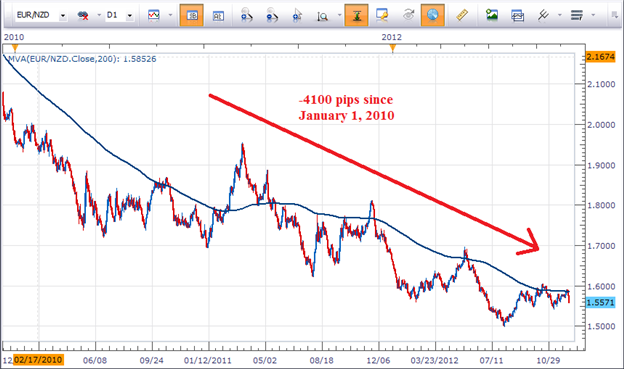This screenshot has width=624, height=369.
Task: Toggle the highlighted bid price chart button
Action: 192,16
